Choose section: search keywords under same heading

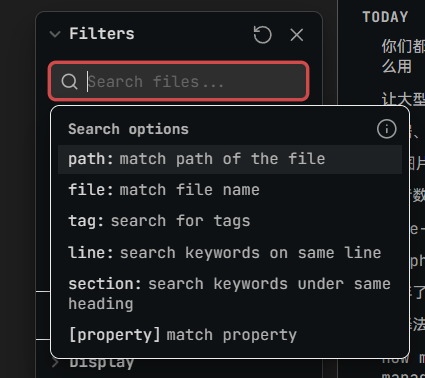[x=230, y=294]
